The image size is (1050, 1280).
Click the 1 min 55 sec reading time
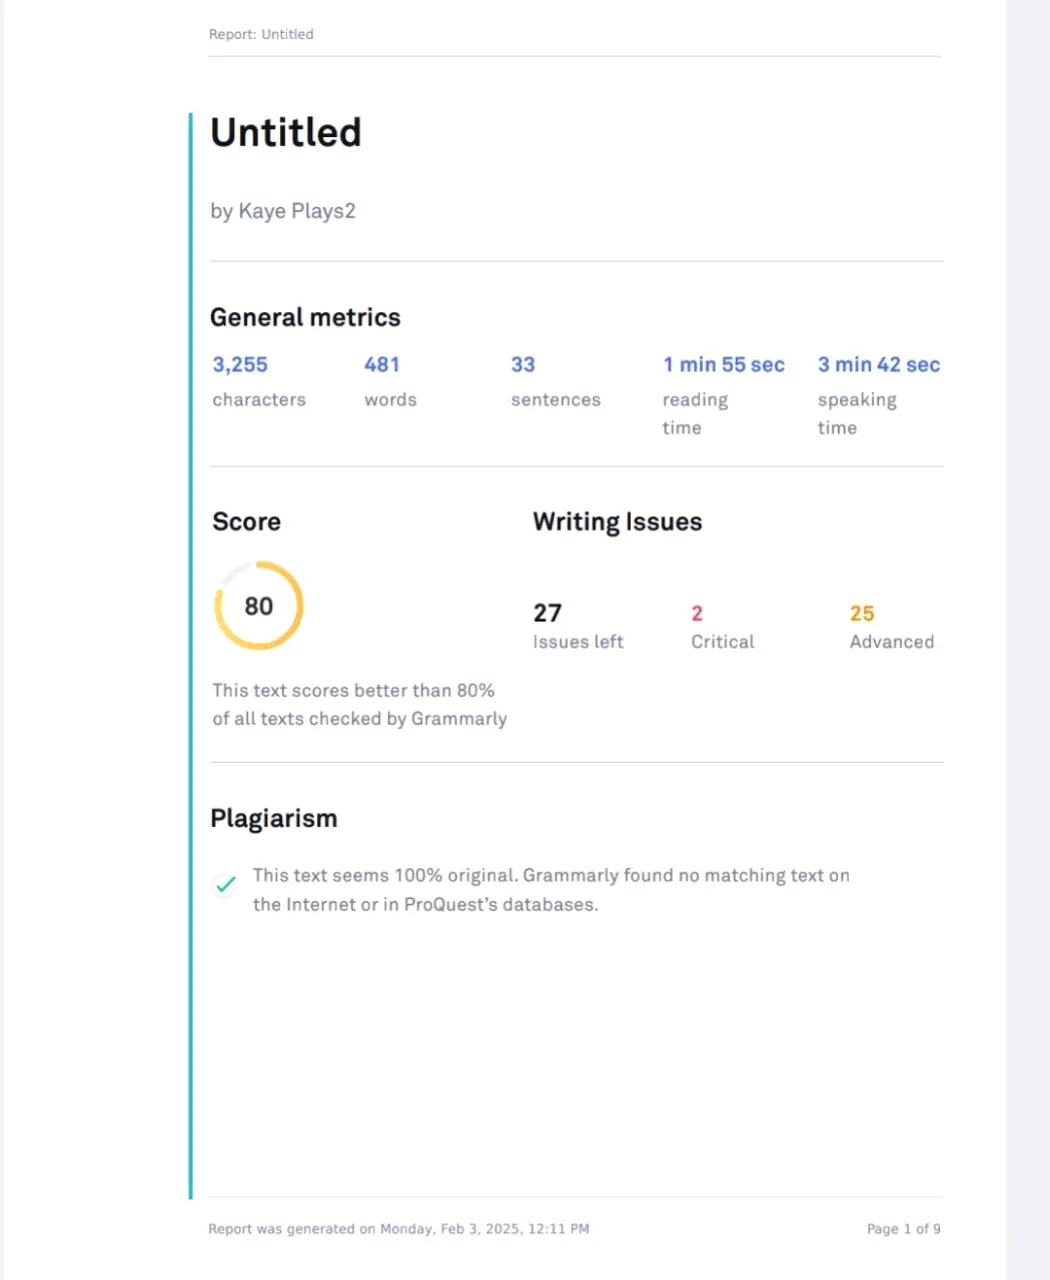pyautogui.click(x=724, y=365)
